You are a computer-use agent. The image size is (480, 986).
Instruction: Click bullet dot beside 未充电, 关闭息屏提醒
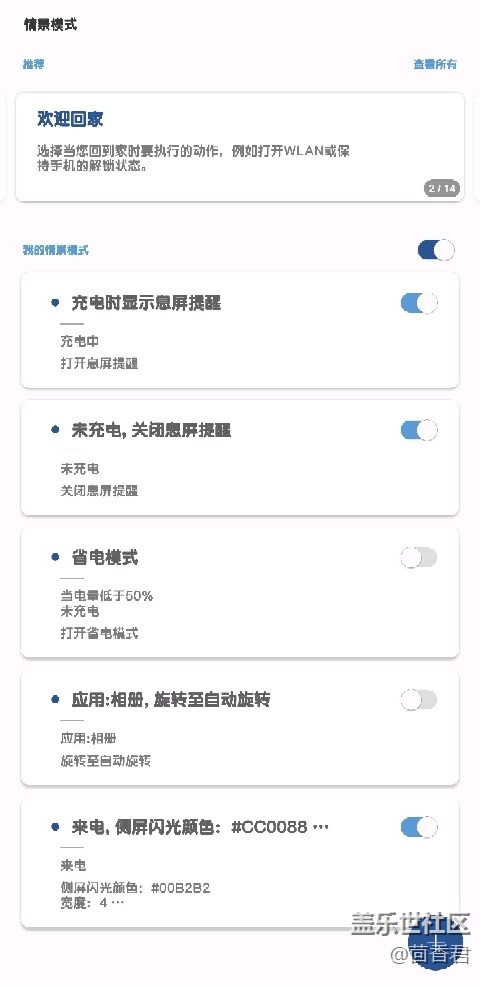point(55,430)
